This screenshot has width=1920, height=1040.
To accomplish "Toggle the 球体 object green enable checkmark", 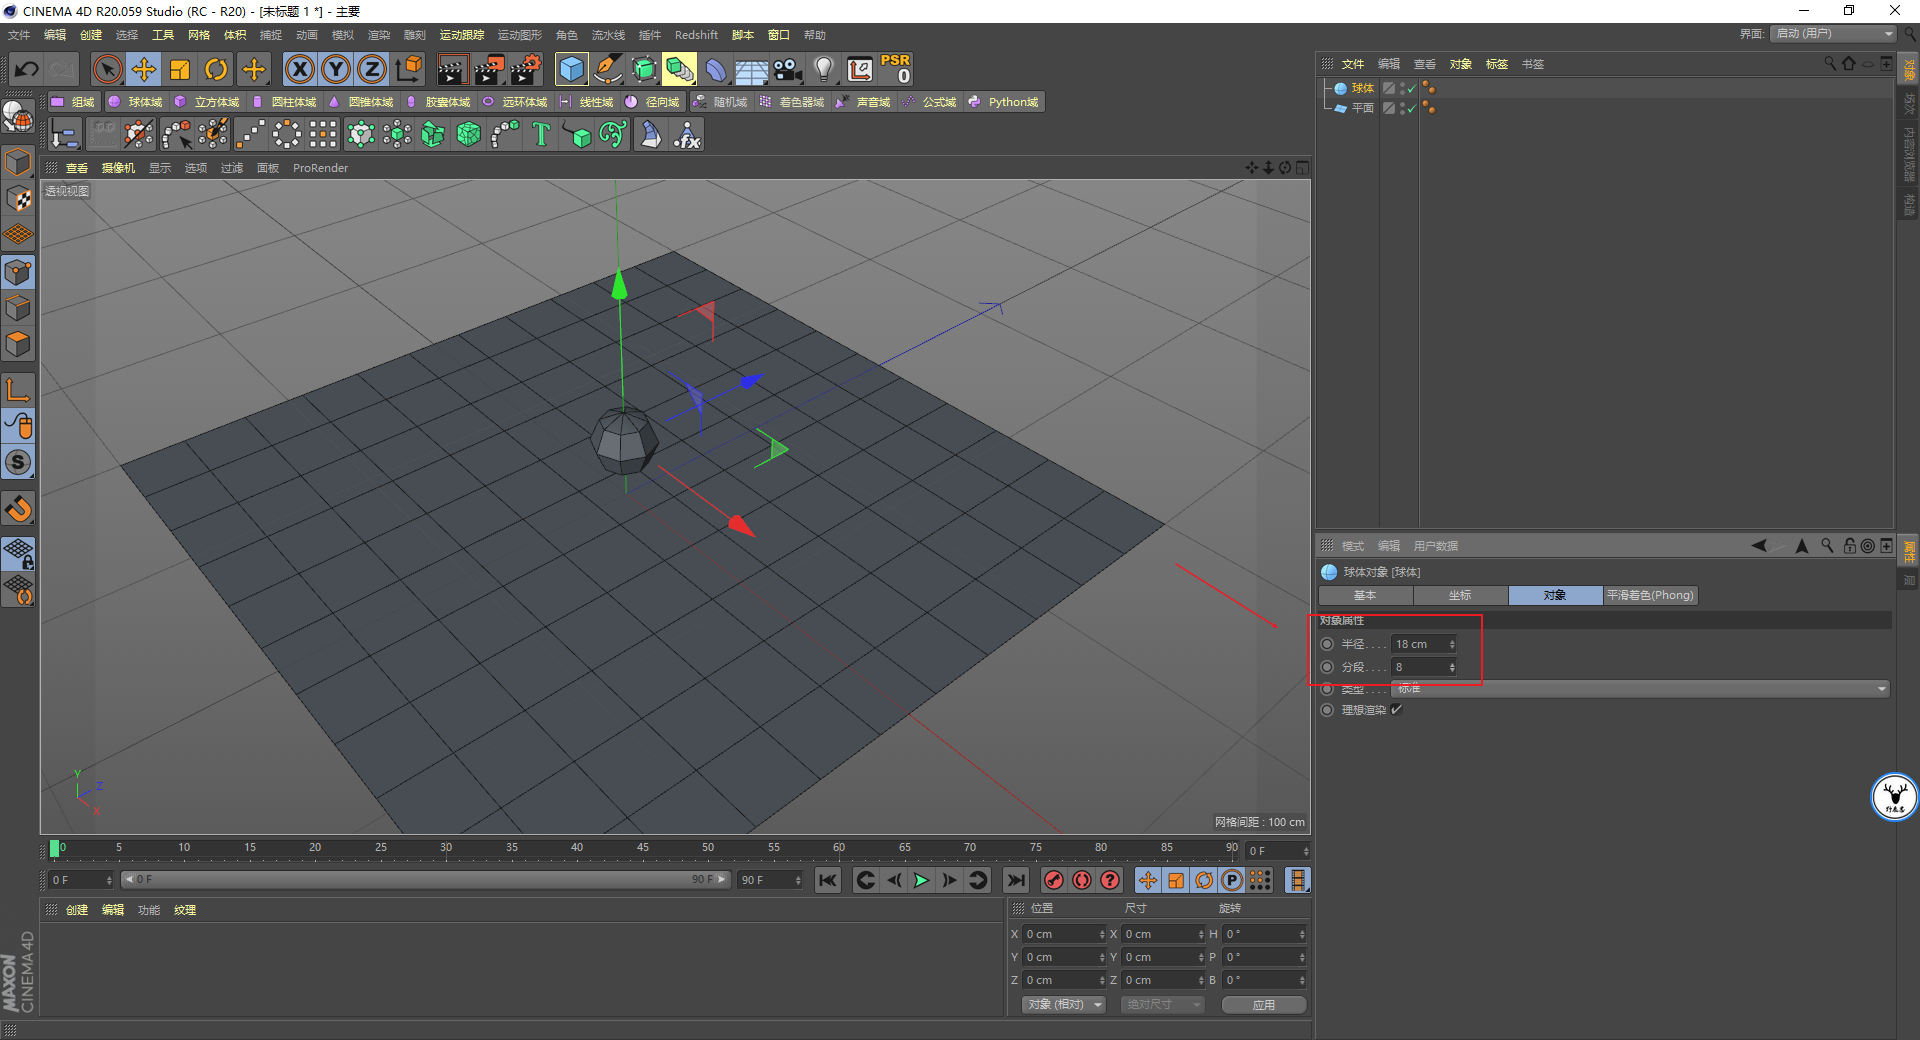I will (x=1411, y=89).
